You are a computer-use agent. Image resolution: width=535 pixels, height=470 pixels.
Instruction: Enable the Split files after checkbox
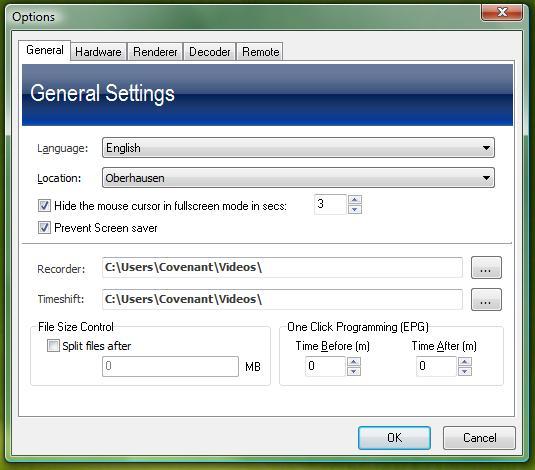point(53,345)
